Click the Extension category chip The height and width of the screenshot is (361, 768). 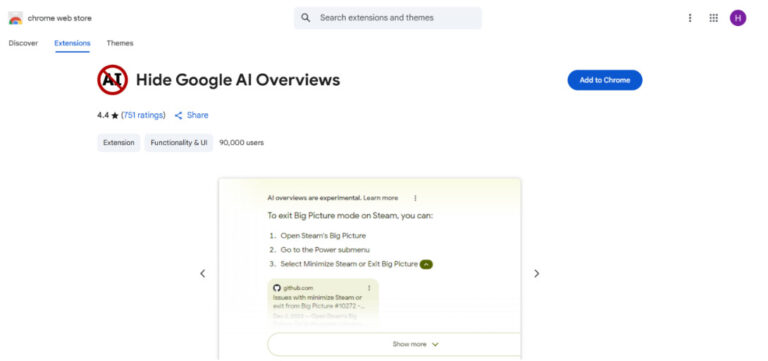[119, 143]
